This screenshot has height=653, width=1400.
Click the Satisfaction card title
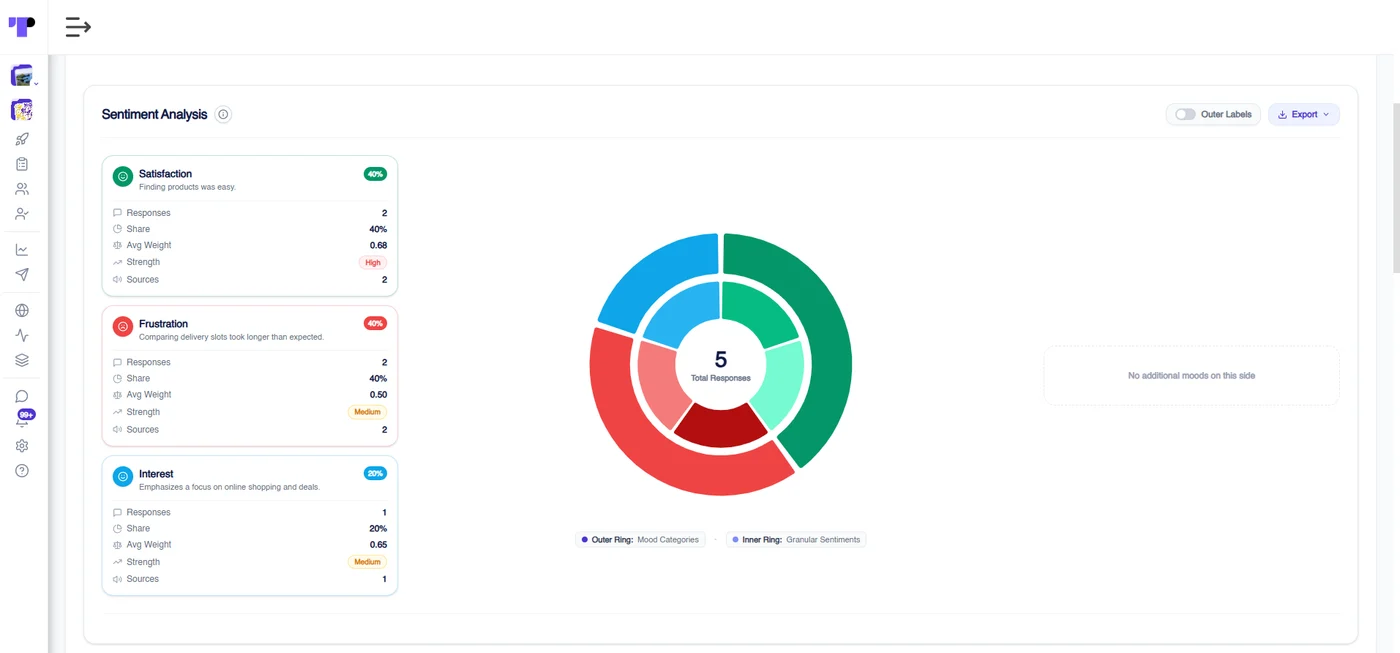click(165, 174)
